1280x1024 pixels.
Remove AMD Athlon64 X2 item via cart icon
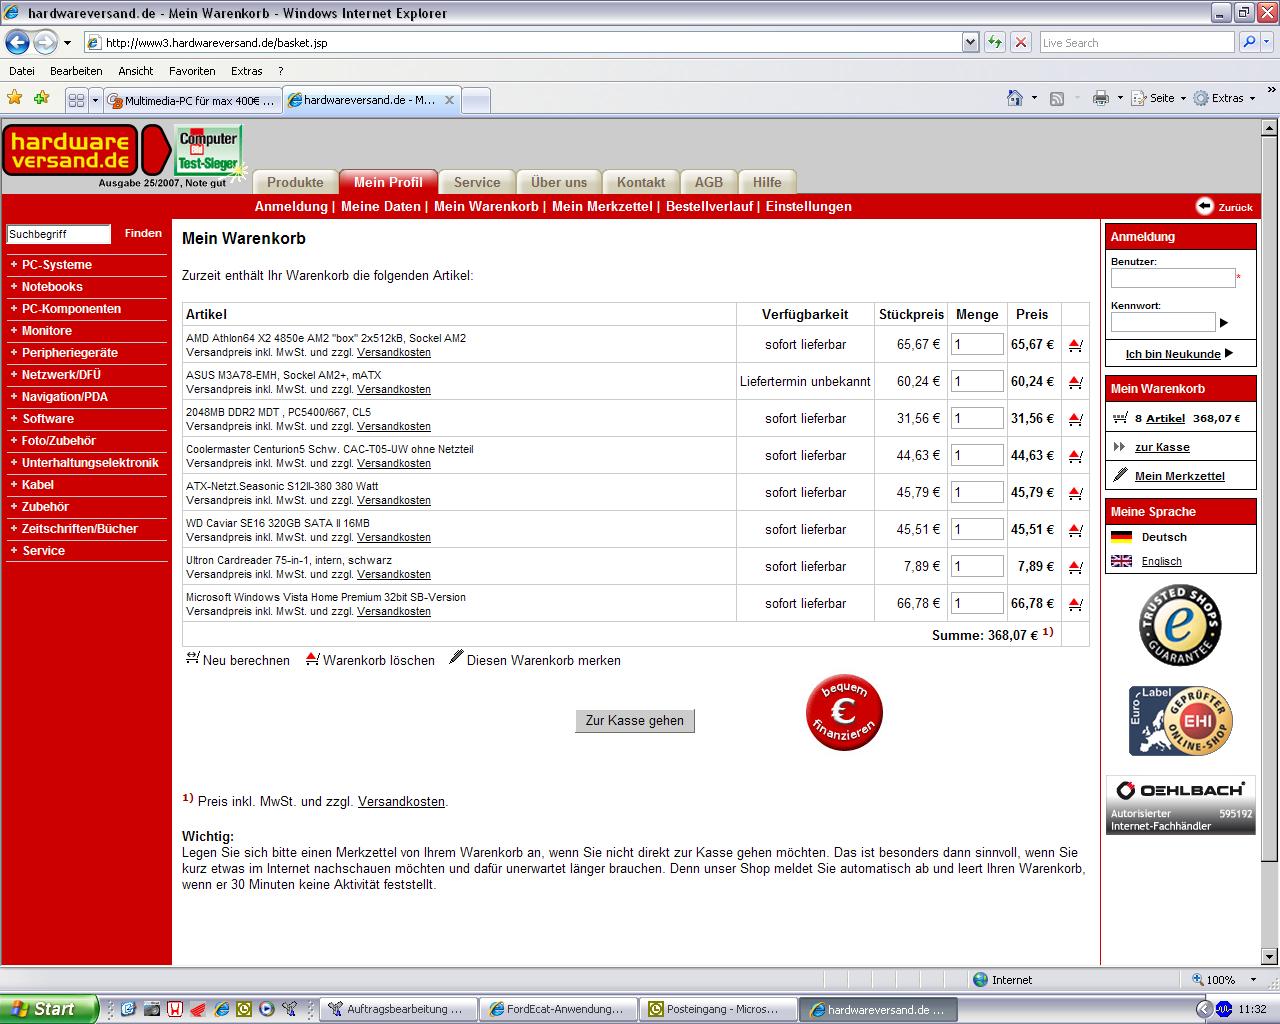[1075, 345]
